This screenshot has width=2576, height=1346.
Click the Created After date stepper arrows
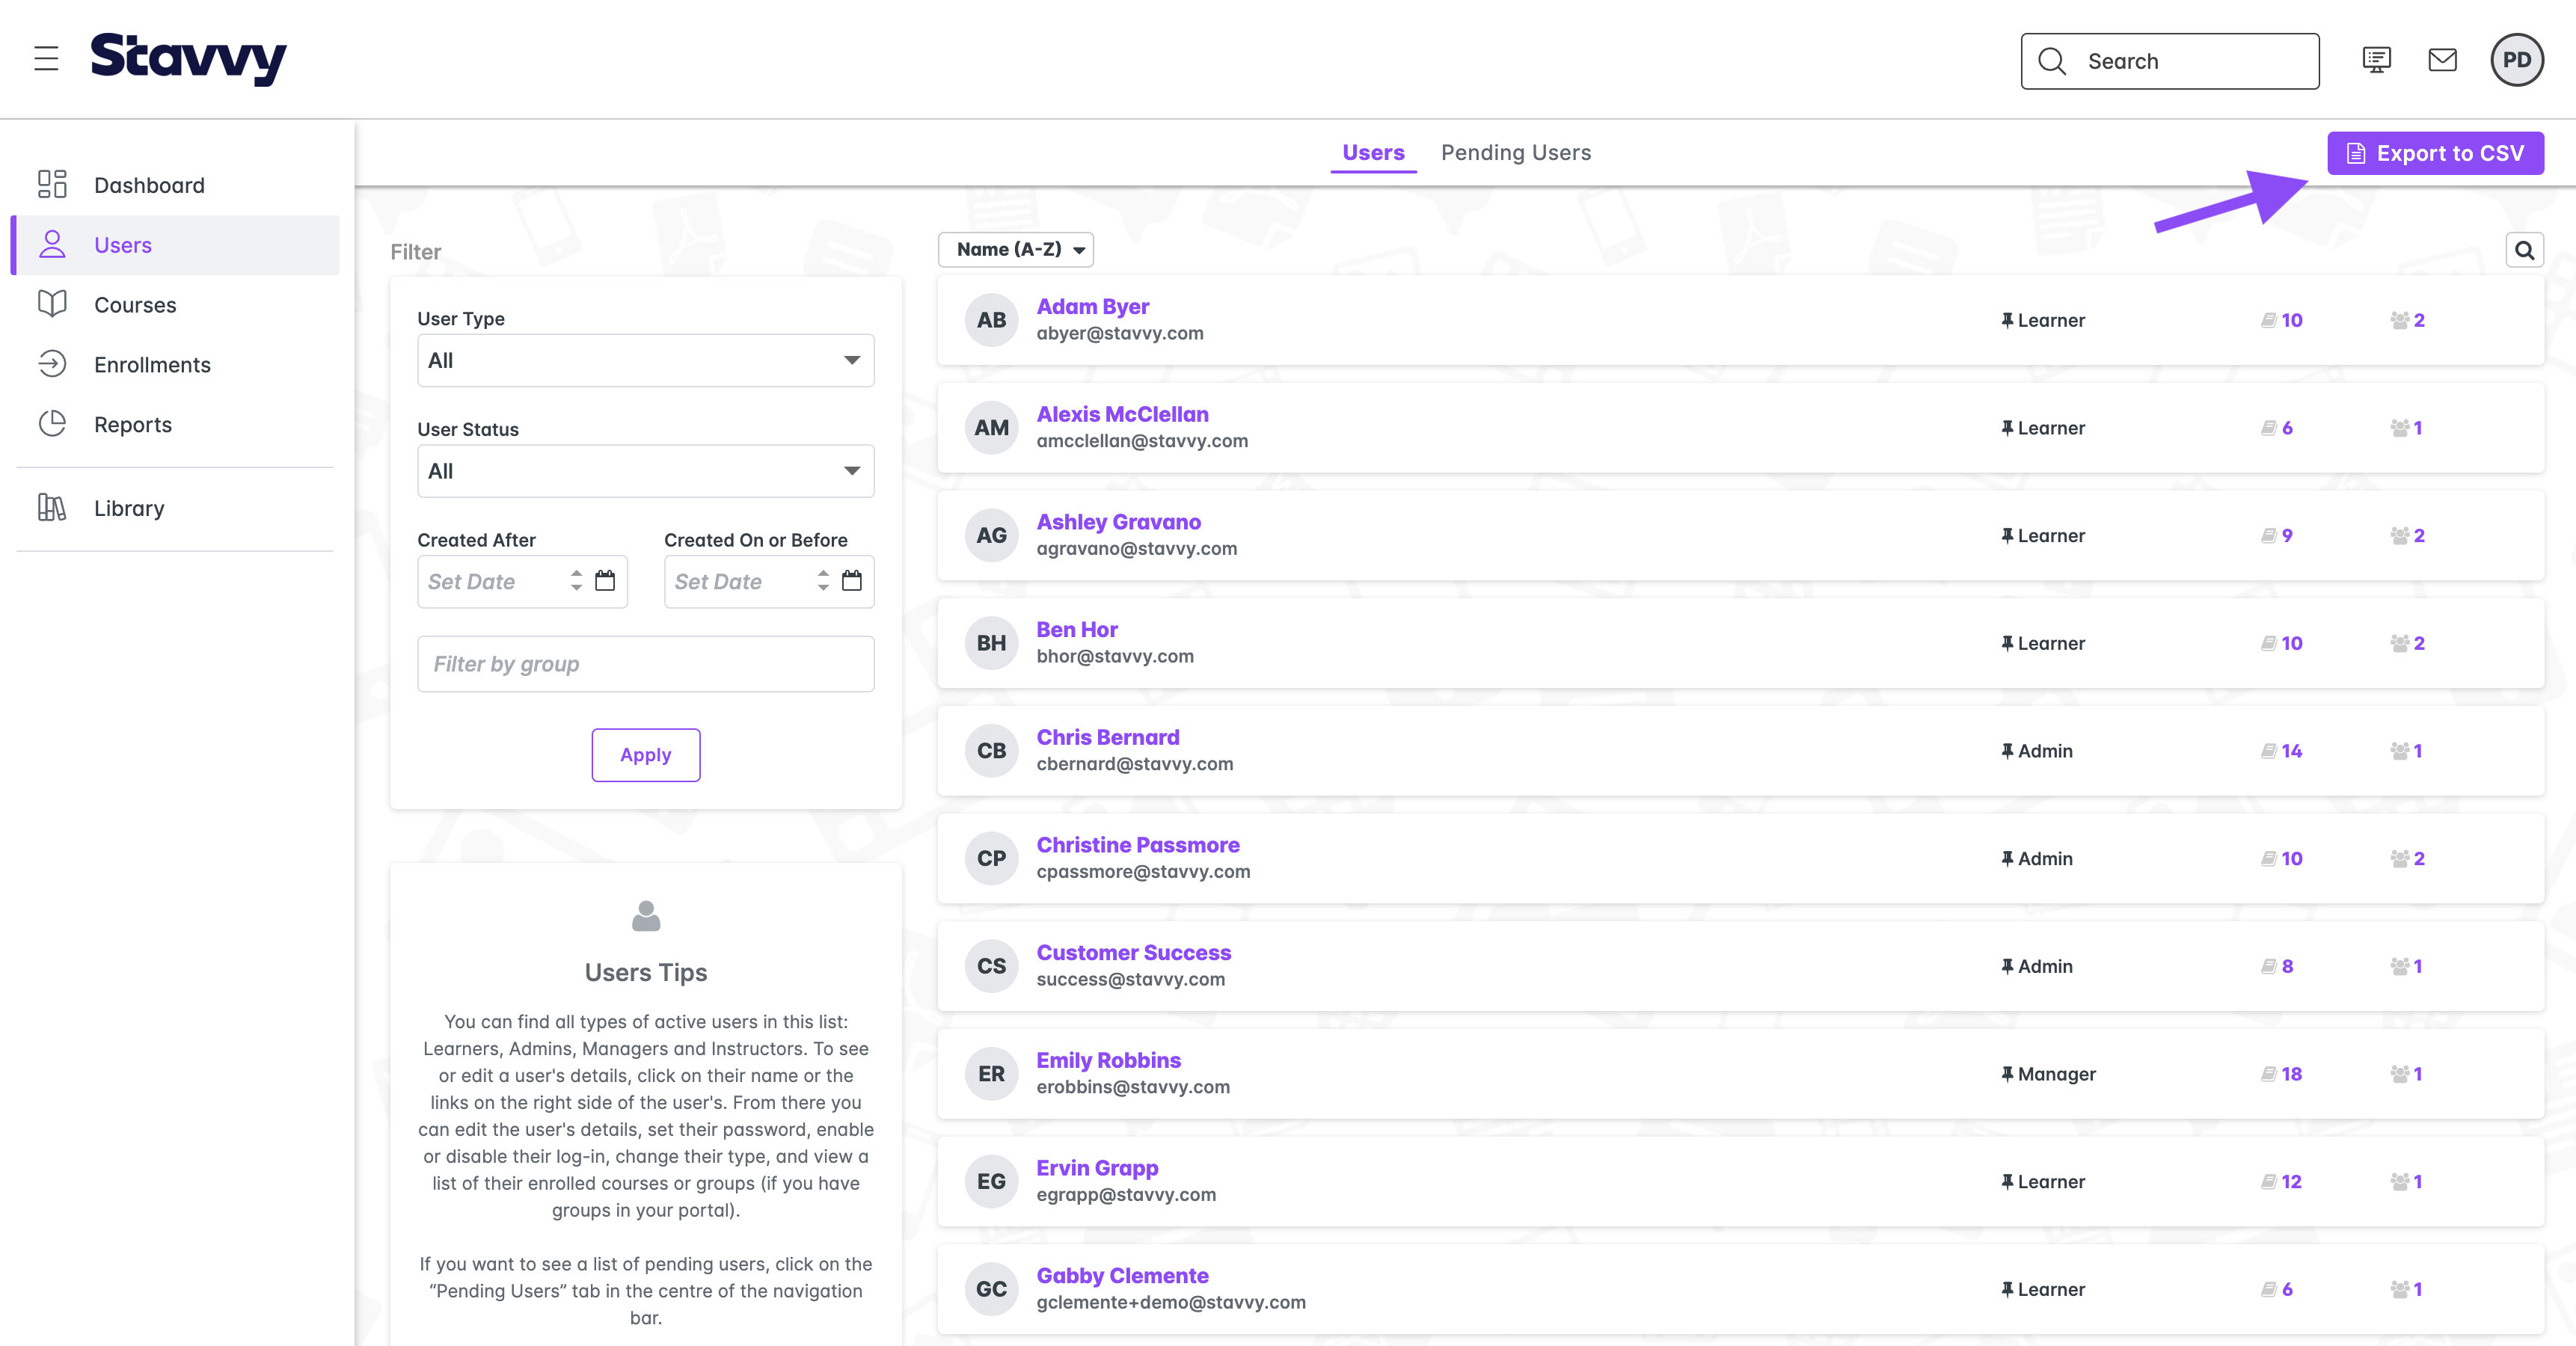[576, 580]
